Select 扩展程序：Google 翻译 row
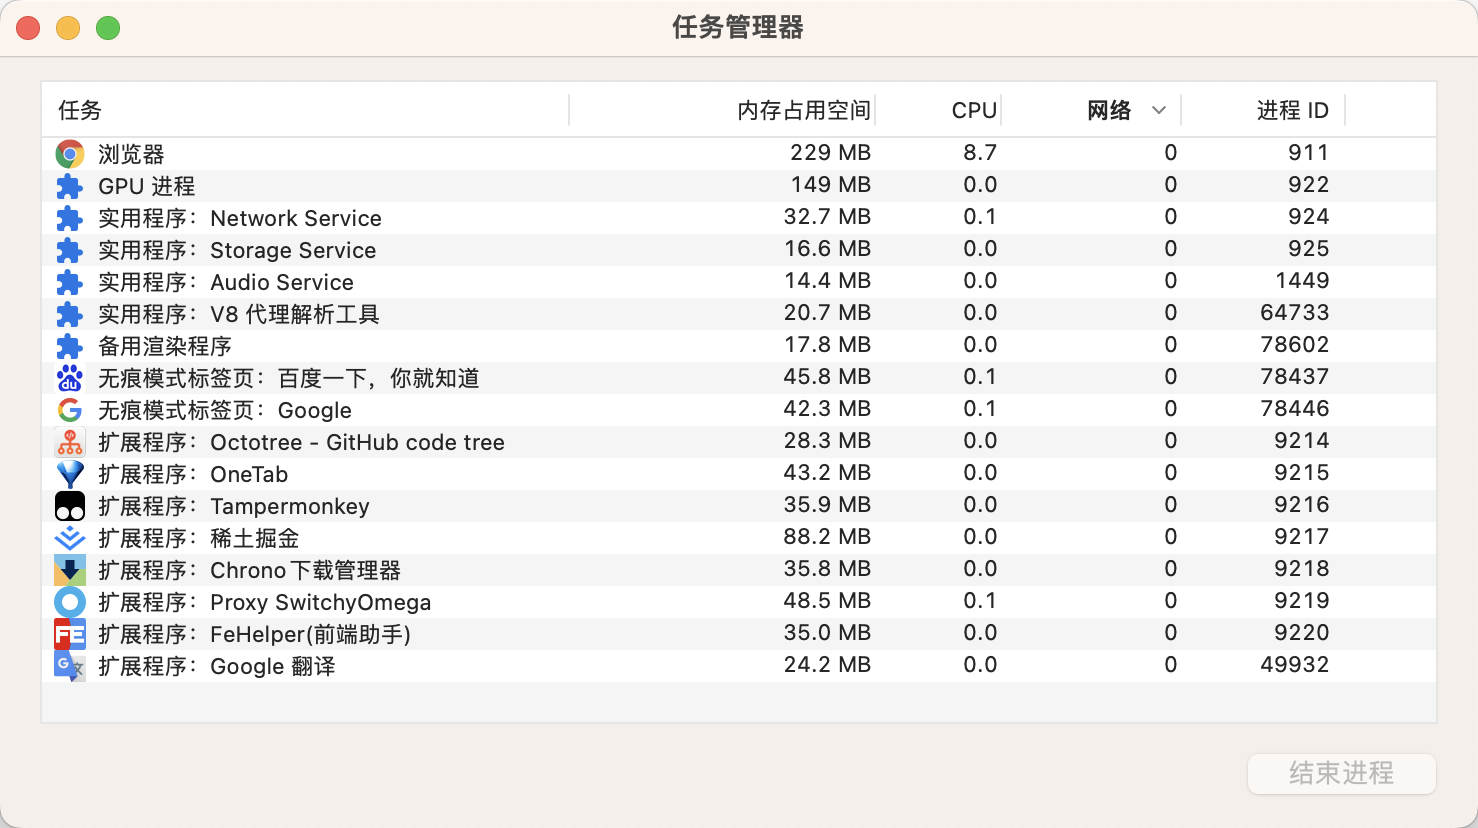The image size is (1478, 828). coord(739,666)
